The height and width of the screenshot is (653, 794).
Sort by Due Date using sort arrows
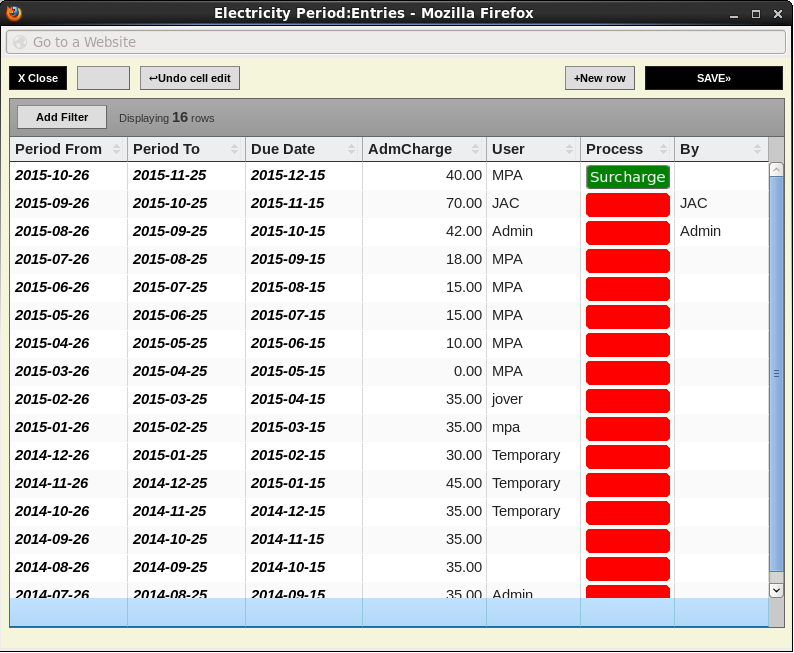click(352, 149)
